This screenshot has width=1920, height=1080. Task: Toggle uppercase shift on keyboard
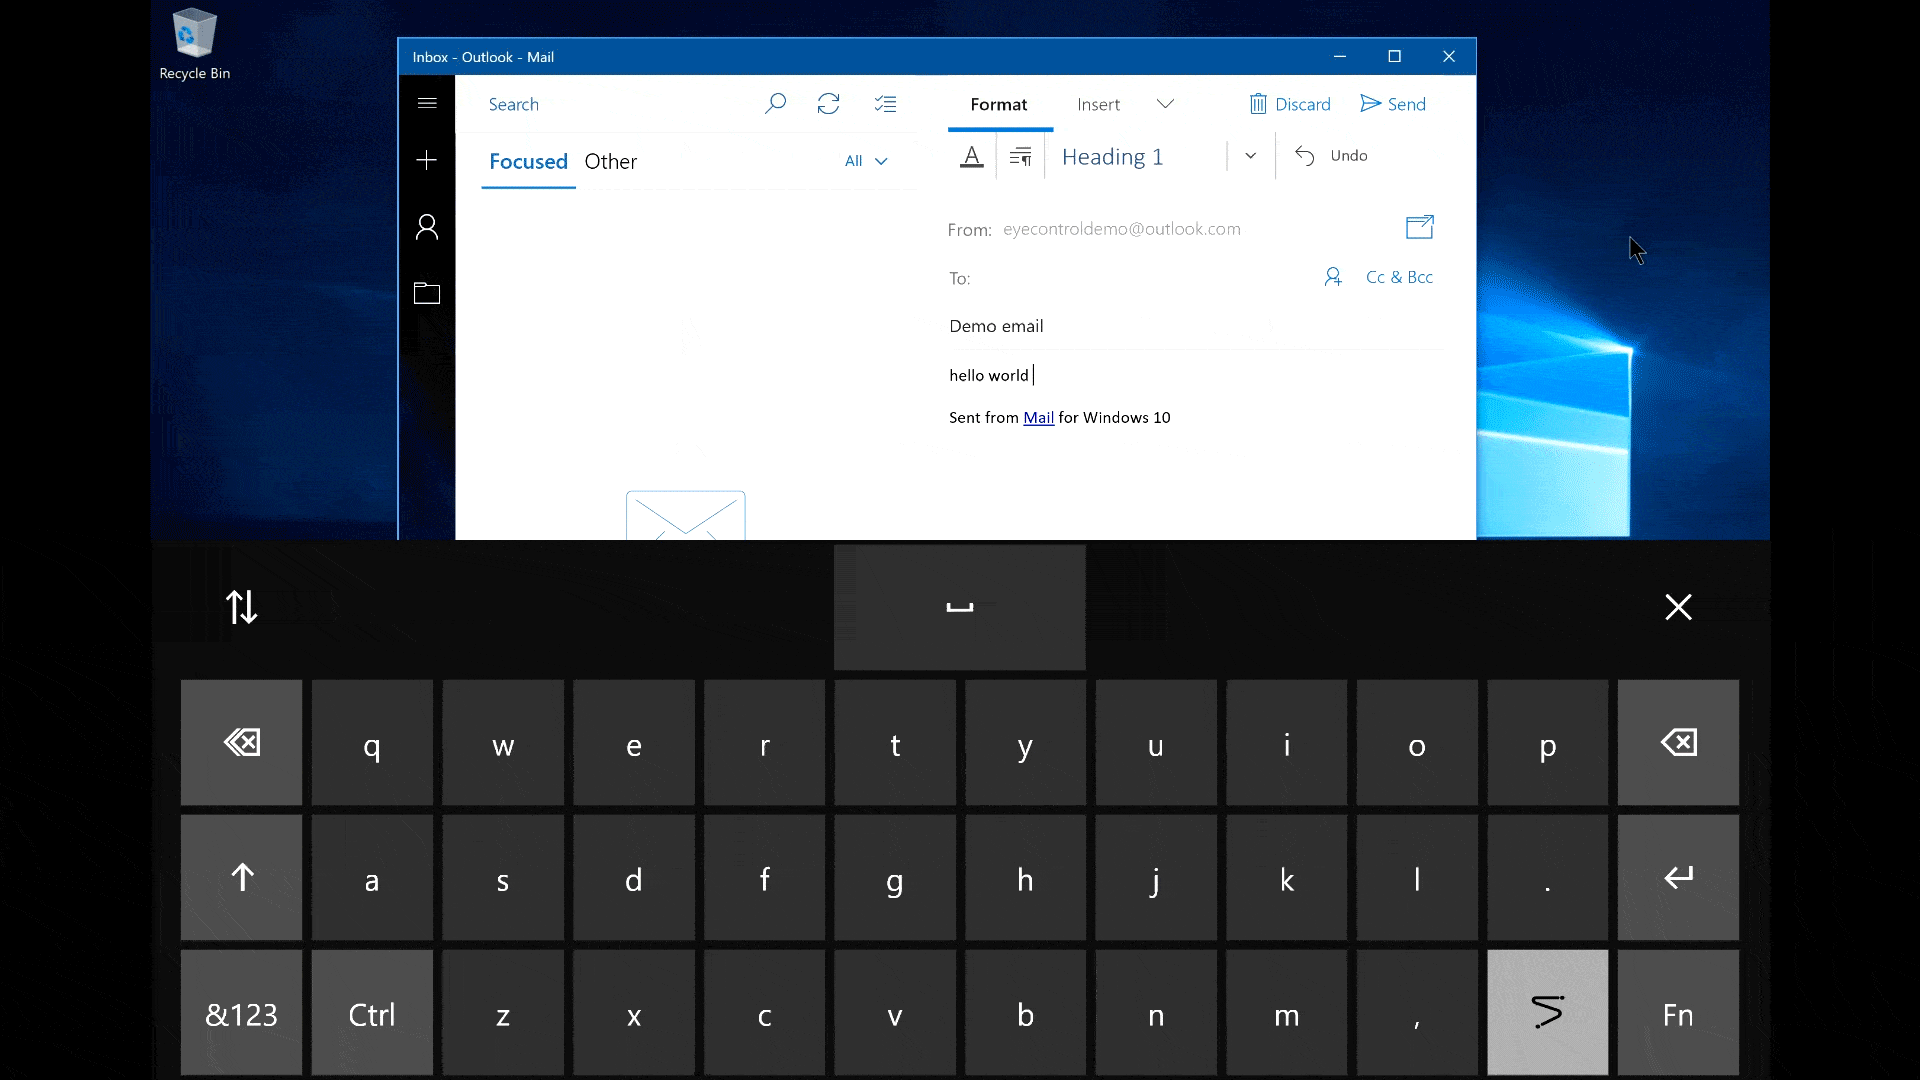(241, 877)
